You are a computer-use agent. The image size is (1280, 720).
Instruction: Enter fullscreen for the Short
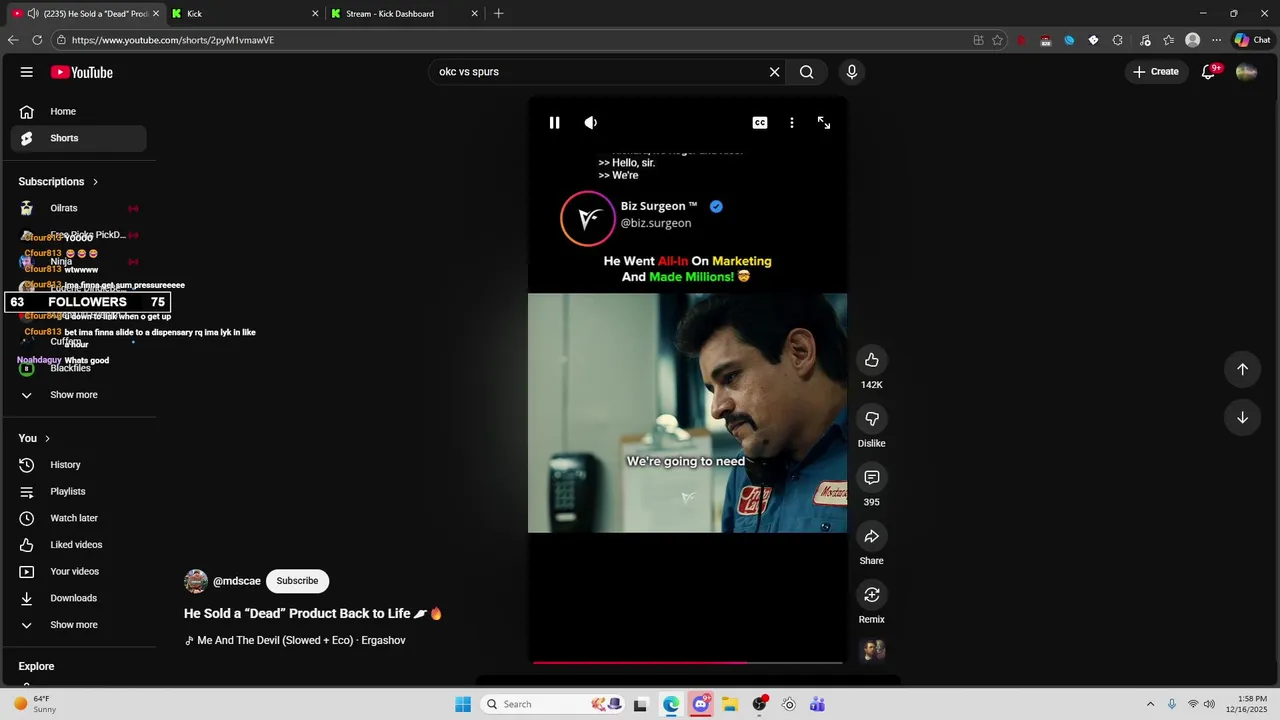824,123
